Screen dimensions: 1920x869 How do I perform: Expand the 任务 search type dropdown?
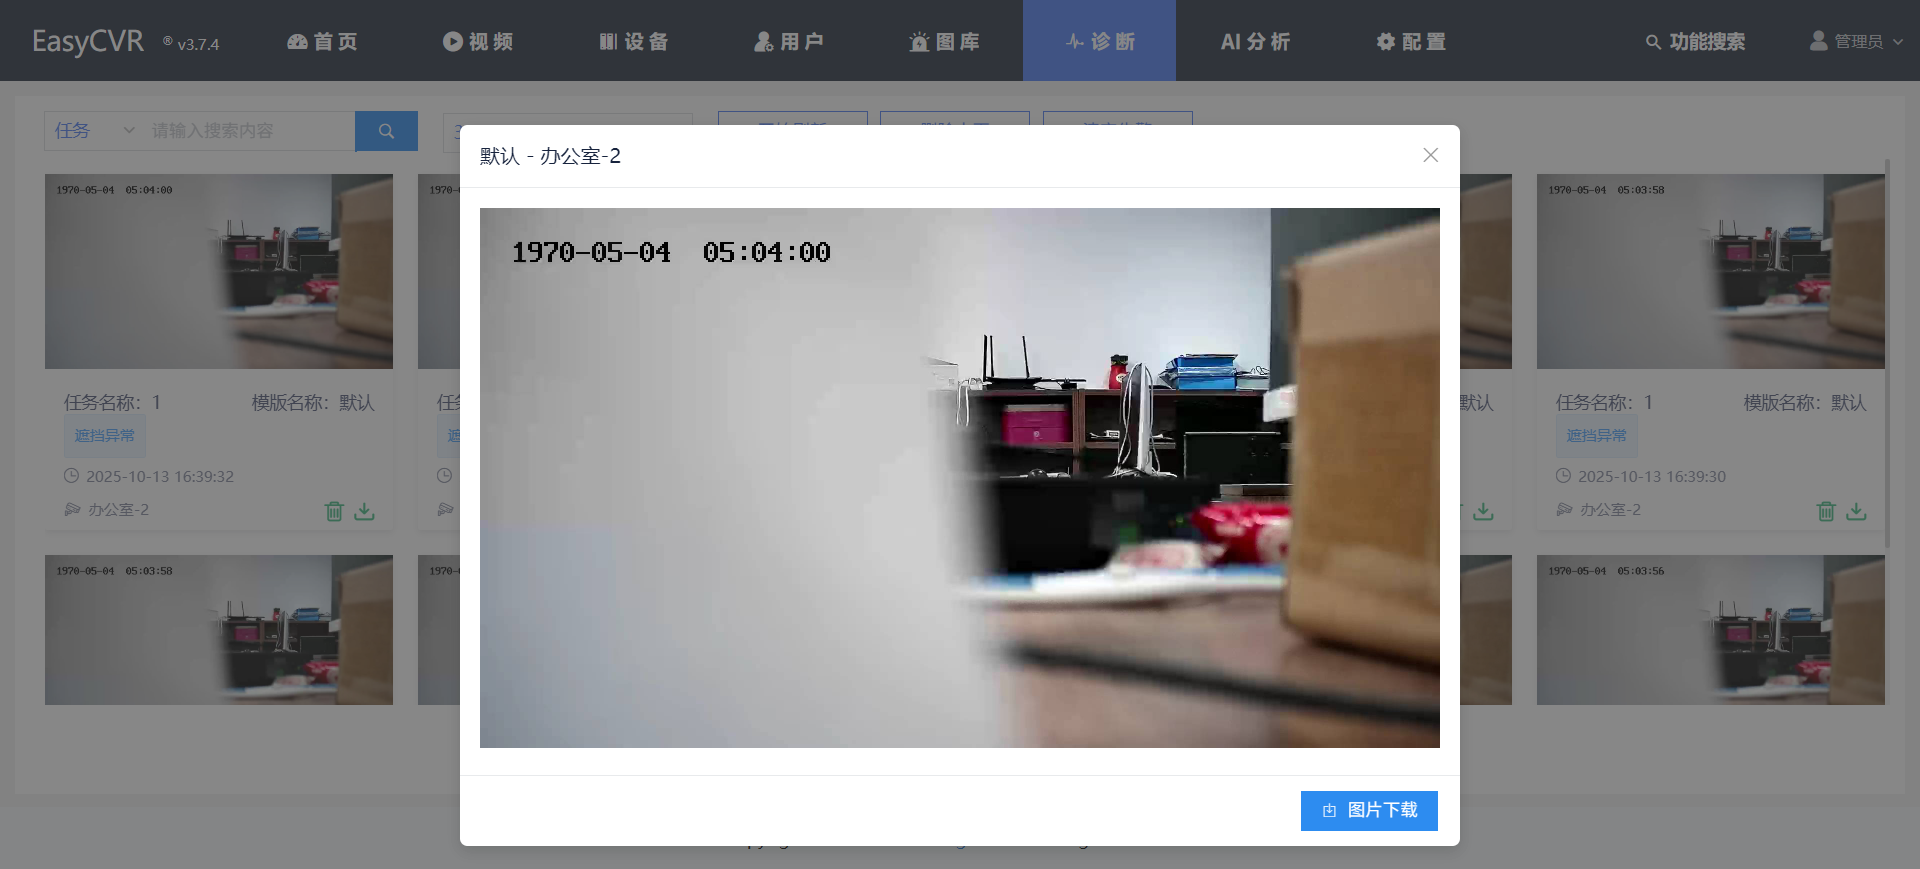[x=93, y=131]
